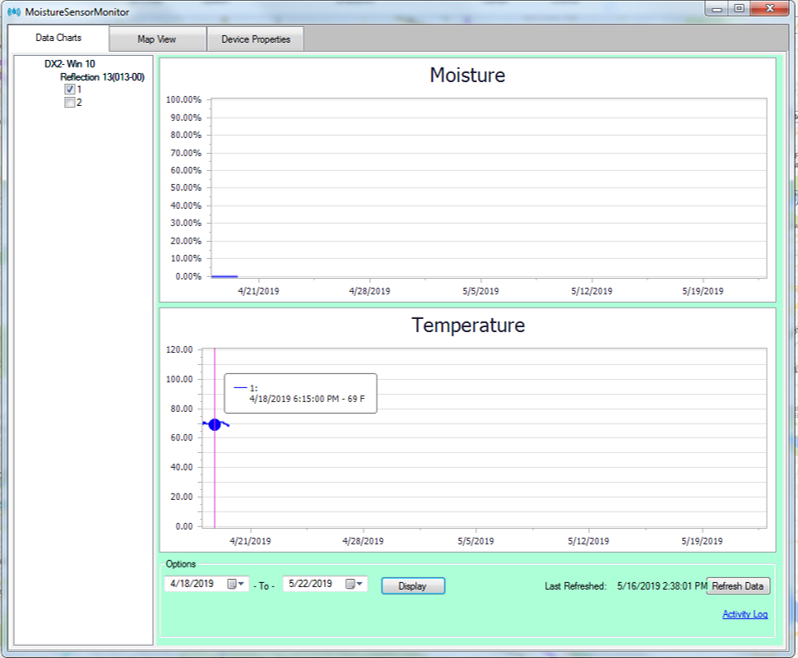Uncheck sensor 1 checkbox
Viewport: 798px width, 658px height.
point(70,90)
